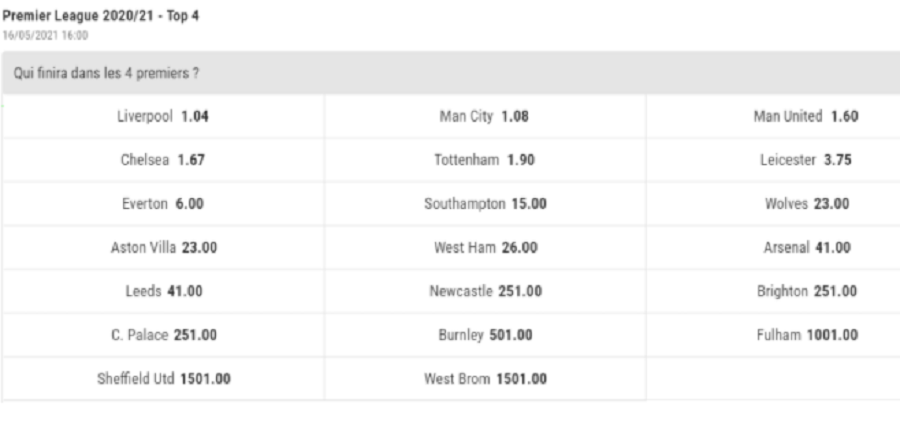This screenshot has width=900, height=437.
Task: Select Arsenal 41.00 odds
Action: 806,247
